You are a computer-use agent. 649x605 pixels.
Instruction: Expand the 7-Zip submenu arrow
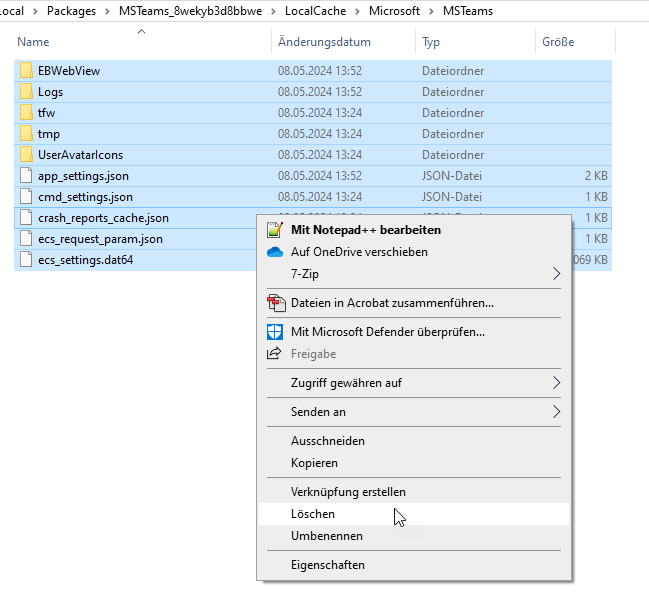[557, 274]
